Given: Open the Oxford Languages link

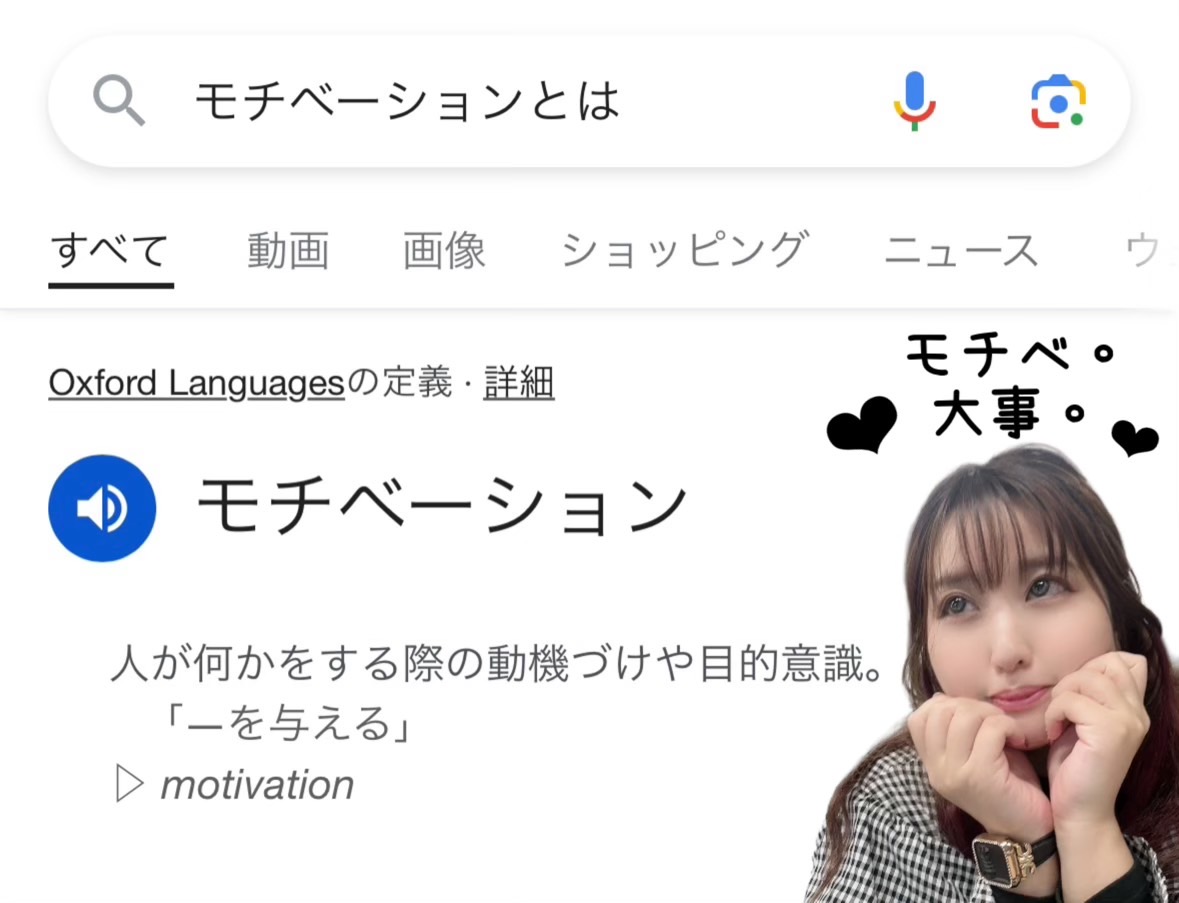Looking at the screenshot, I should tap(196, 383).
